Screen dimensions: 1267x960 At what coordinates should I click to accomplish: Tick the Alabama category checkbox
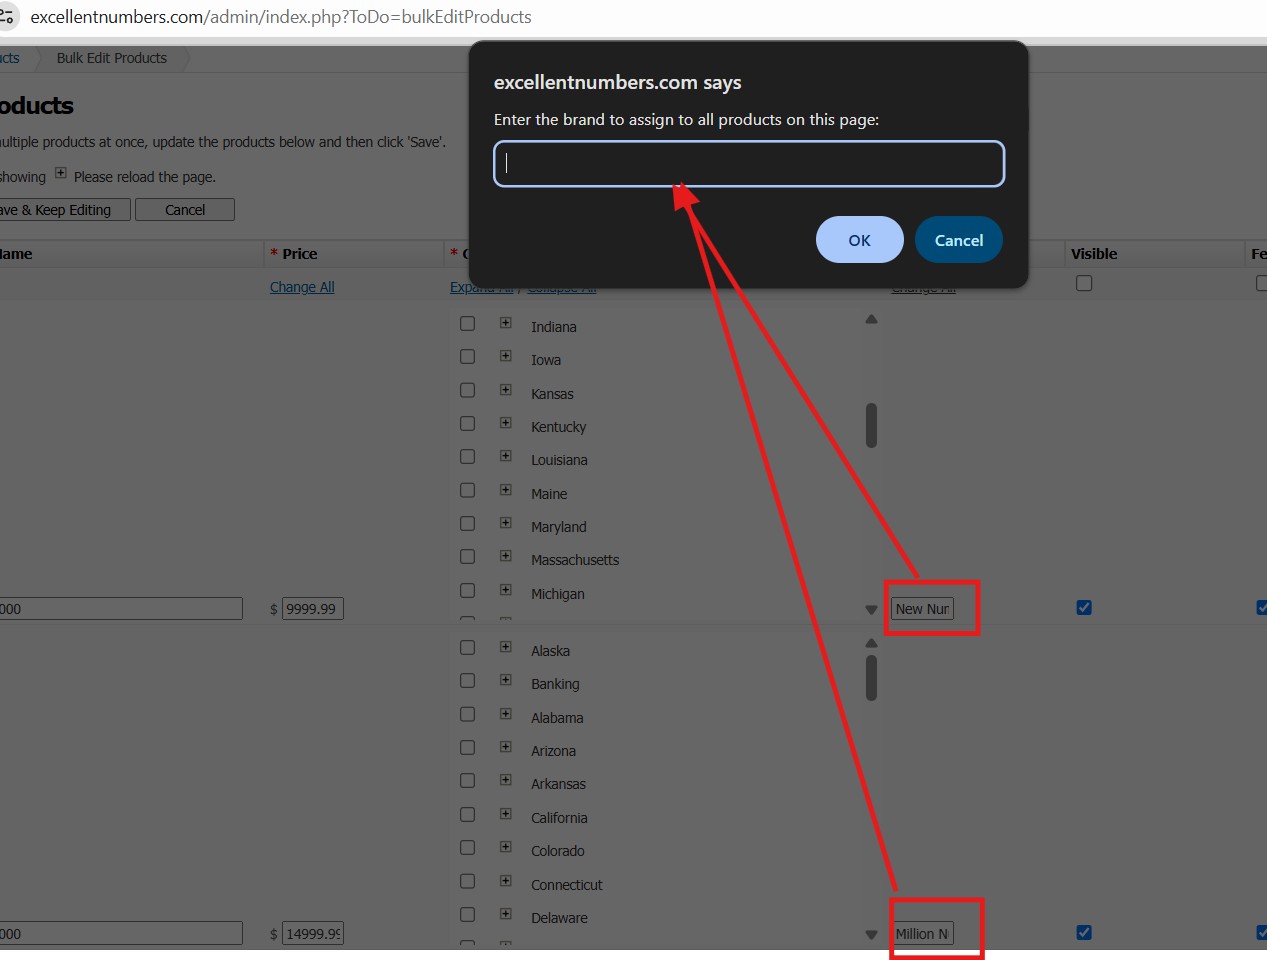(x=467, y=715)
